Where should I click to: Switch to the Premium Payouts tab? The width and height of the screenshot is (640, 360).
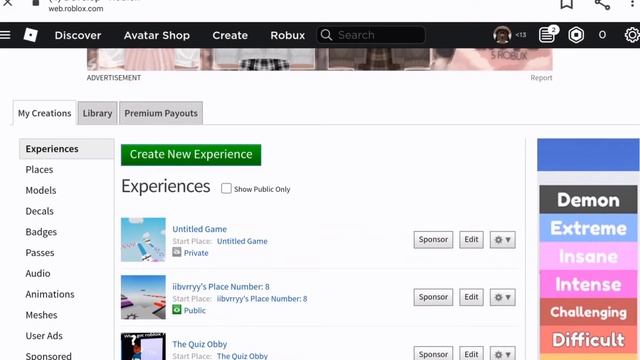pyautogui.click(x=161, y=113)
